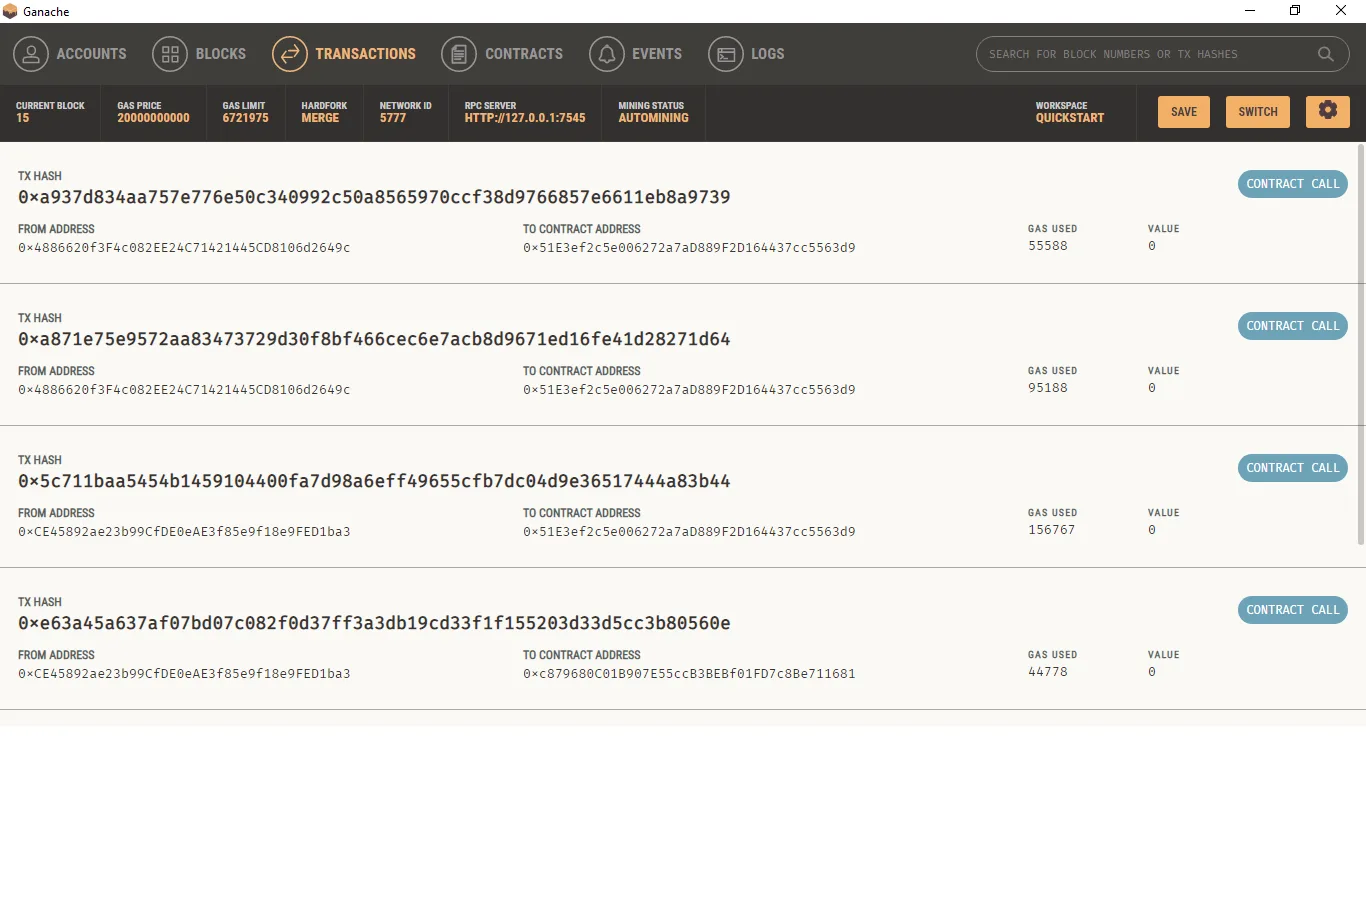The image size is (1366, 910).
Task: Click CONTRACT CALL badge for hash 0xe63a45a6
Action: 1293,610
